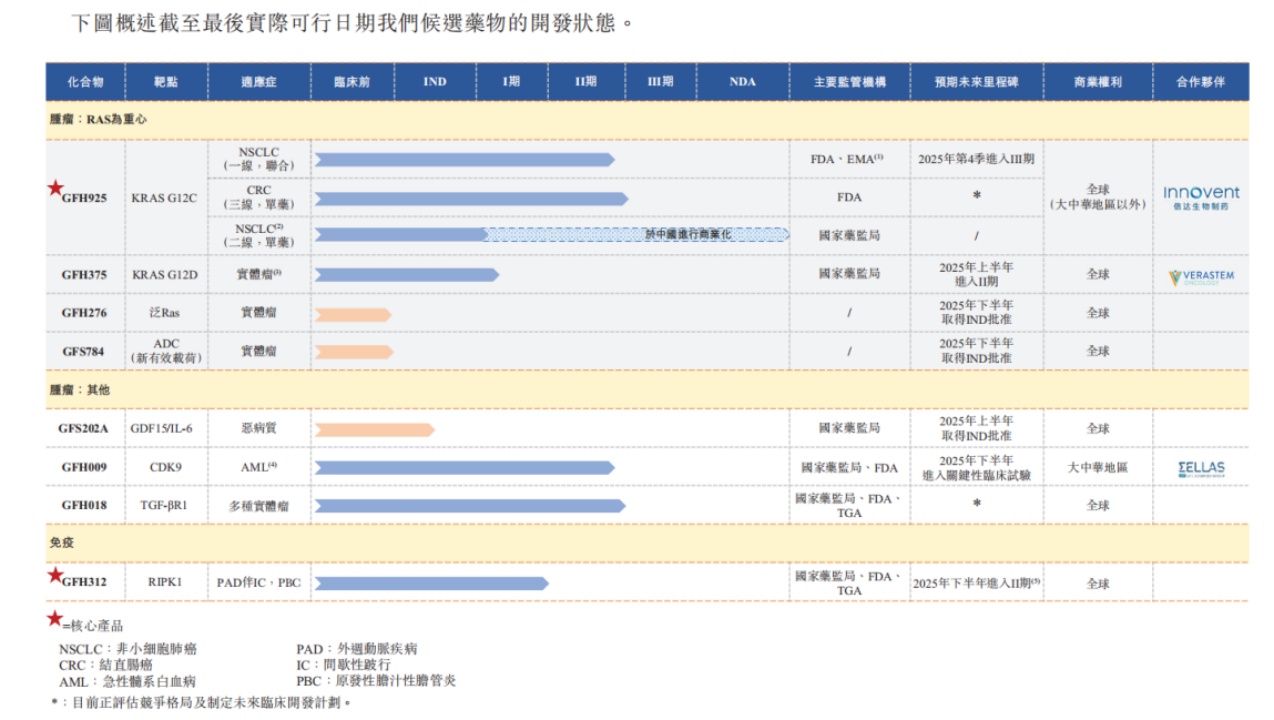Select the red star beside GFH312

(55, 575)
